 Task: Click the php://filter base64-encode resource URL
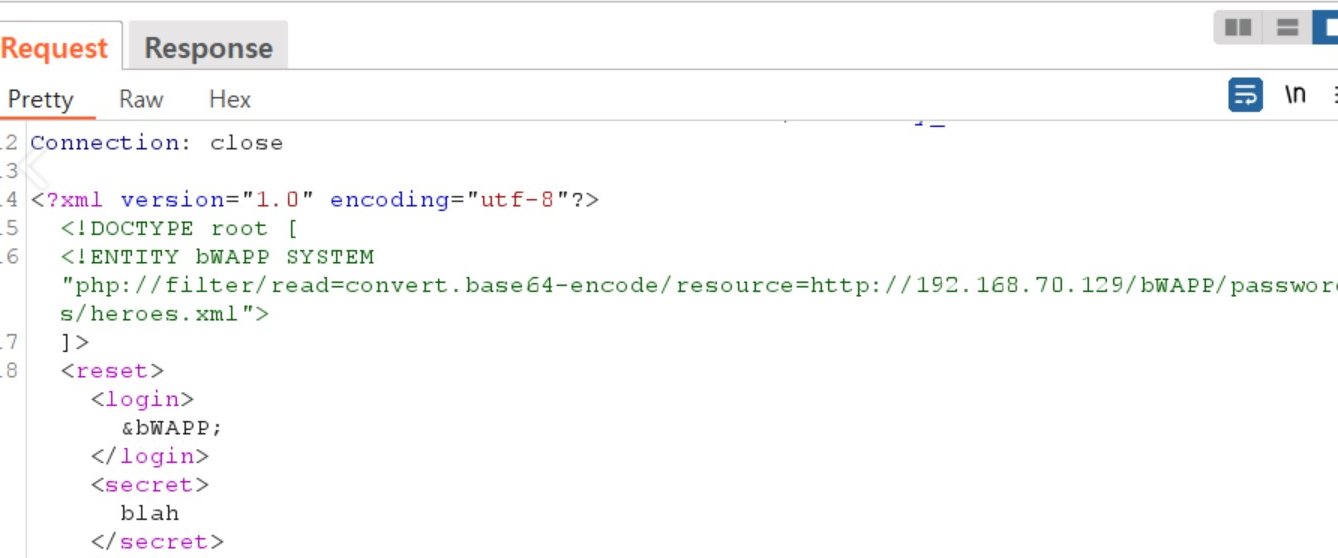point(699,285)
